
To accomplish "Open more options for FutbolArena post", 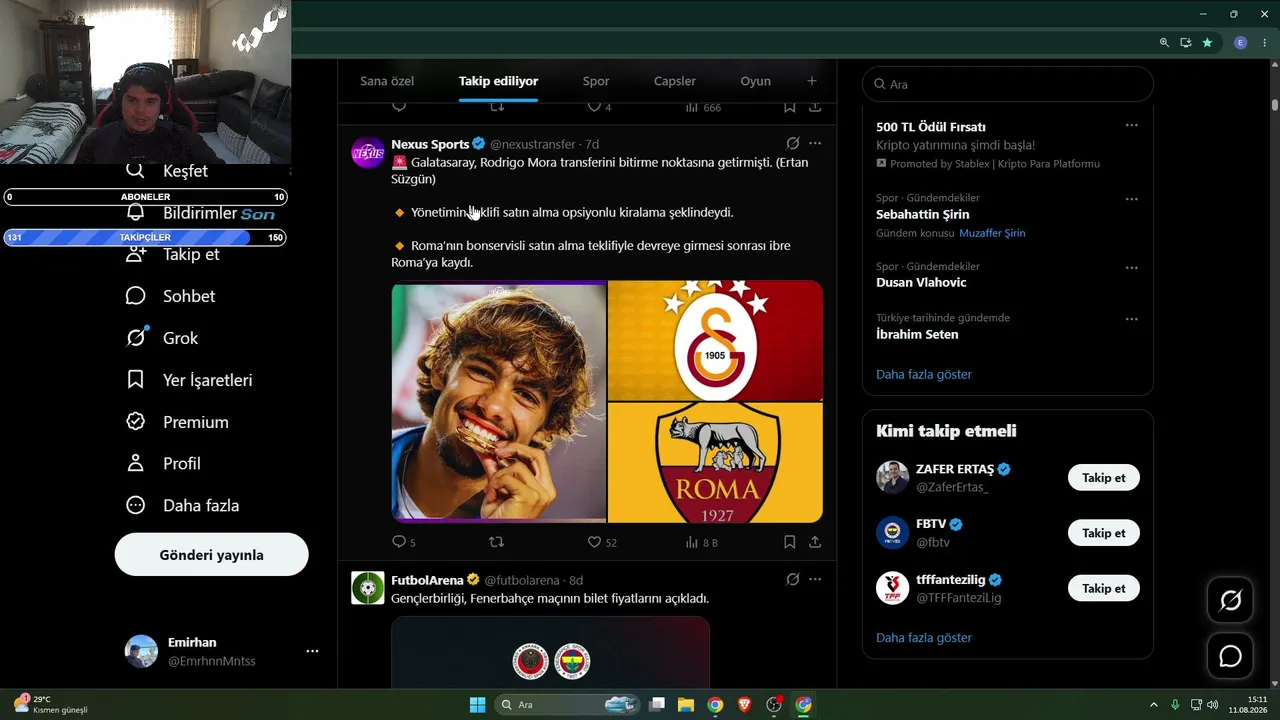I will (815, 579).
